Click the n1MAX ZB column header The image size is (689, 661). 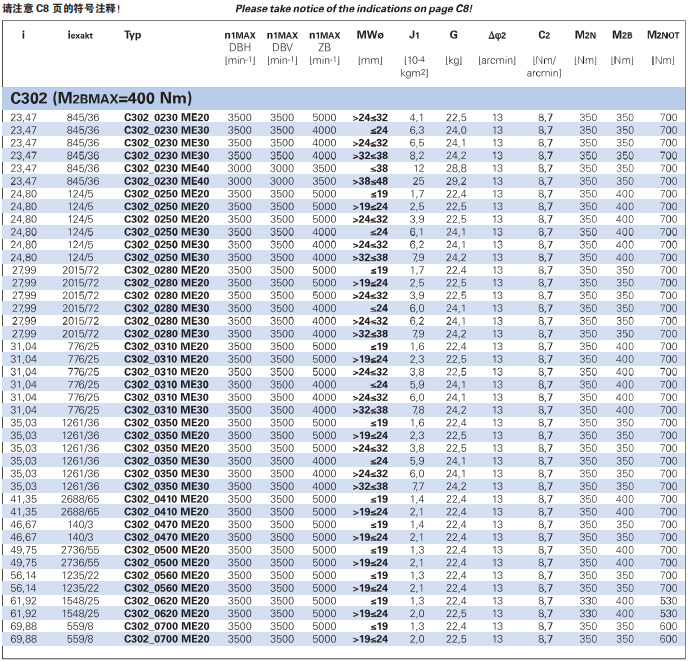(x=324, y=46)
